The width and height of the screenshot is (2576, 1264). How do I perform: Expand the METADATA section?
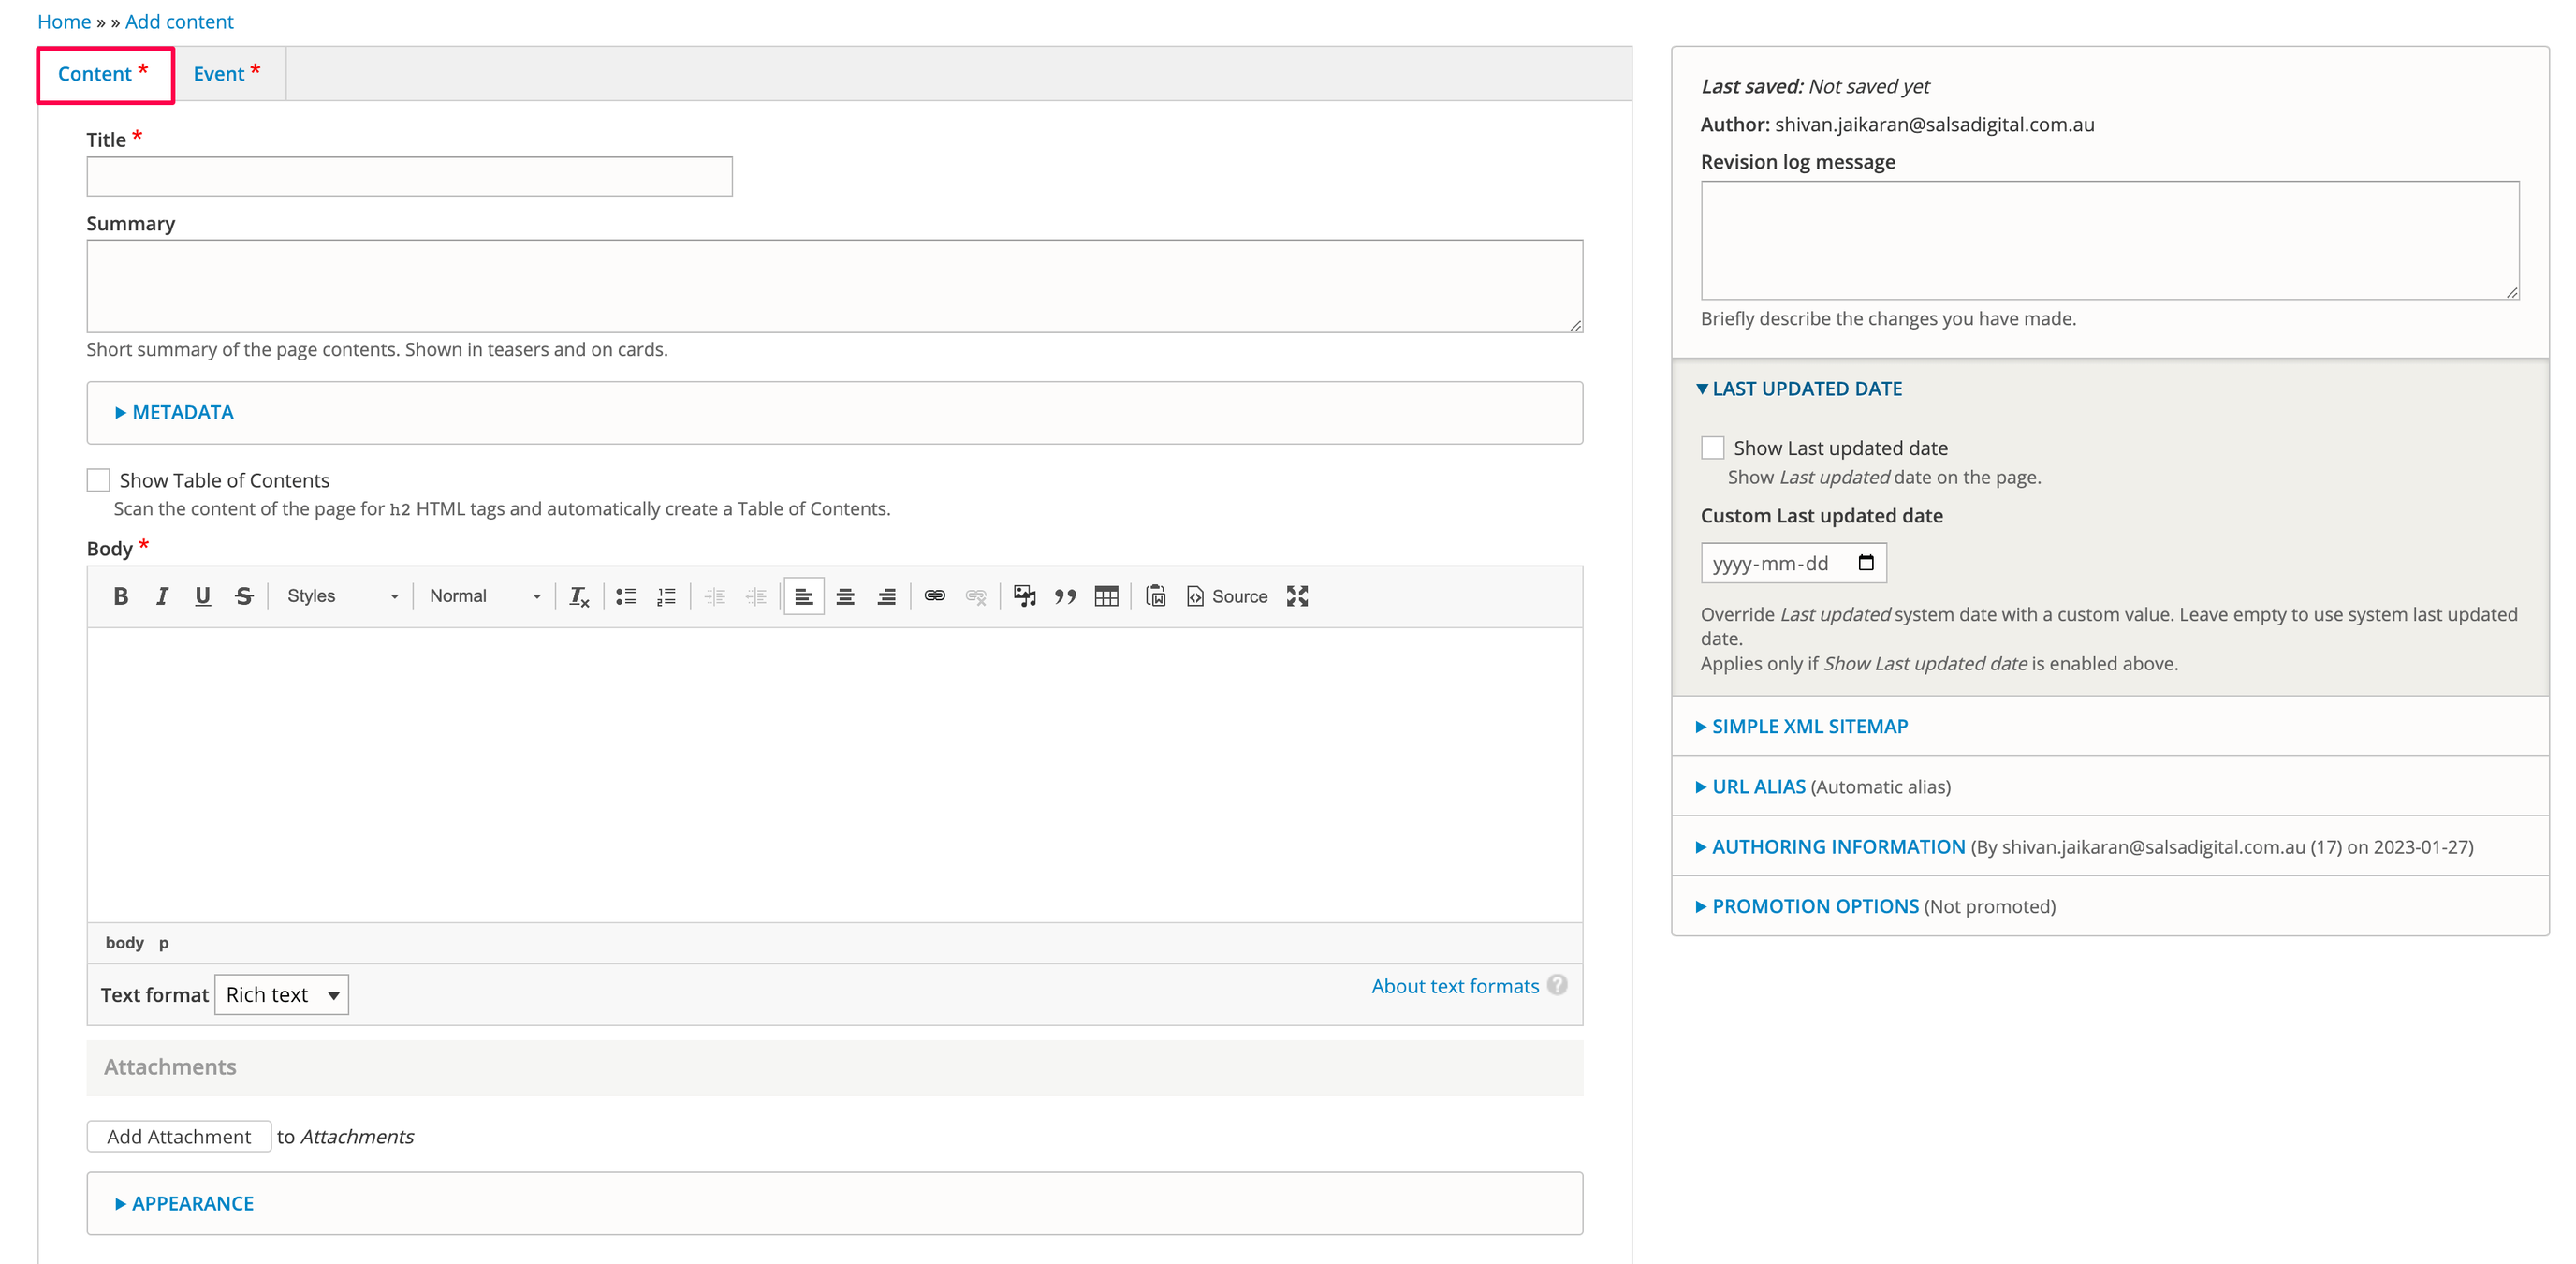pyautogui.click(x=182, y=412)
